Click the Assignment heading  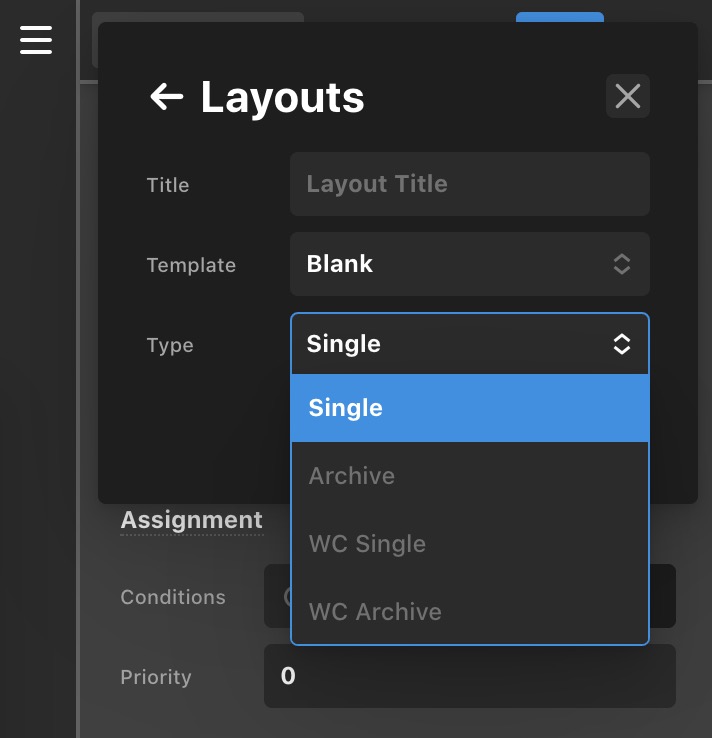(x=192, y=520)
